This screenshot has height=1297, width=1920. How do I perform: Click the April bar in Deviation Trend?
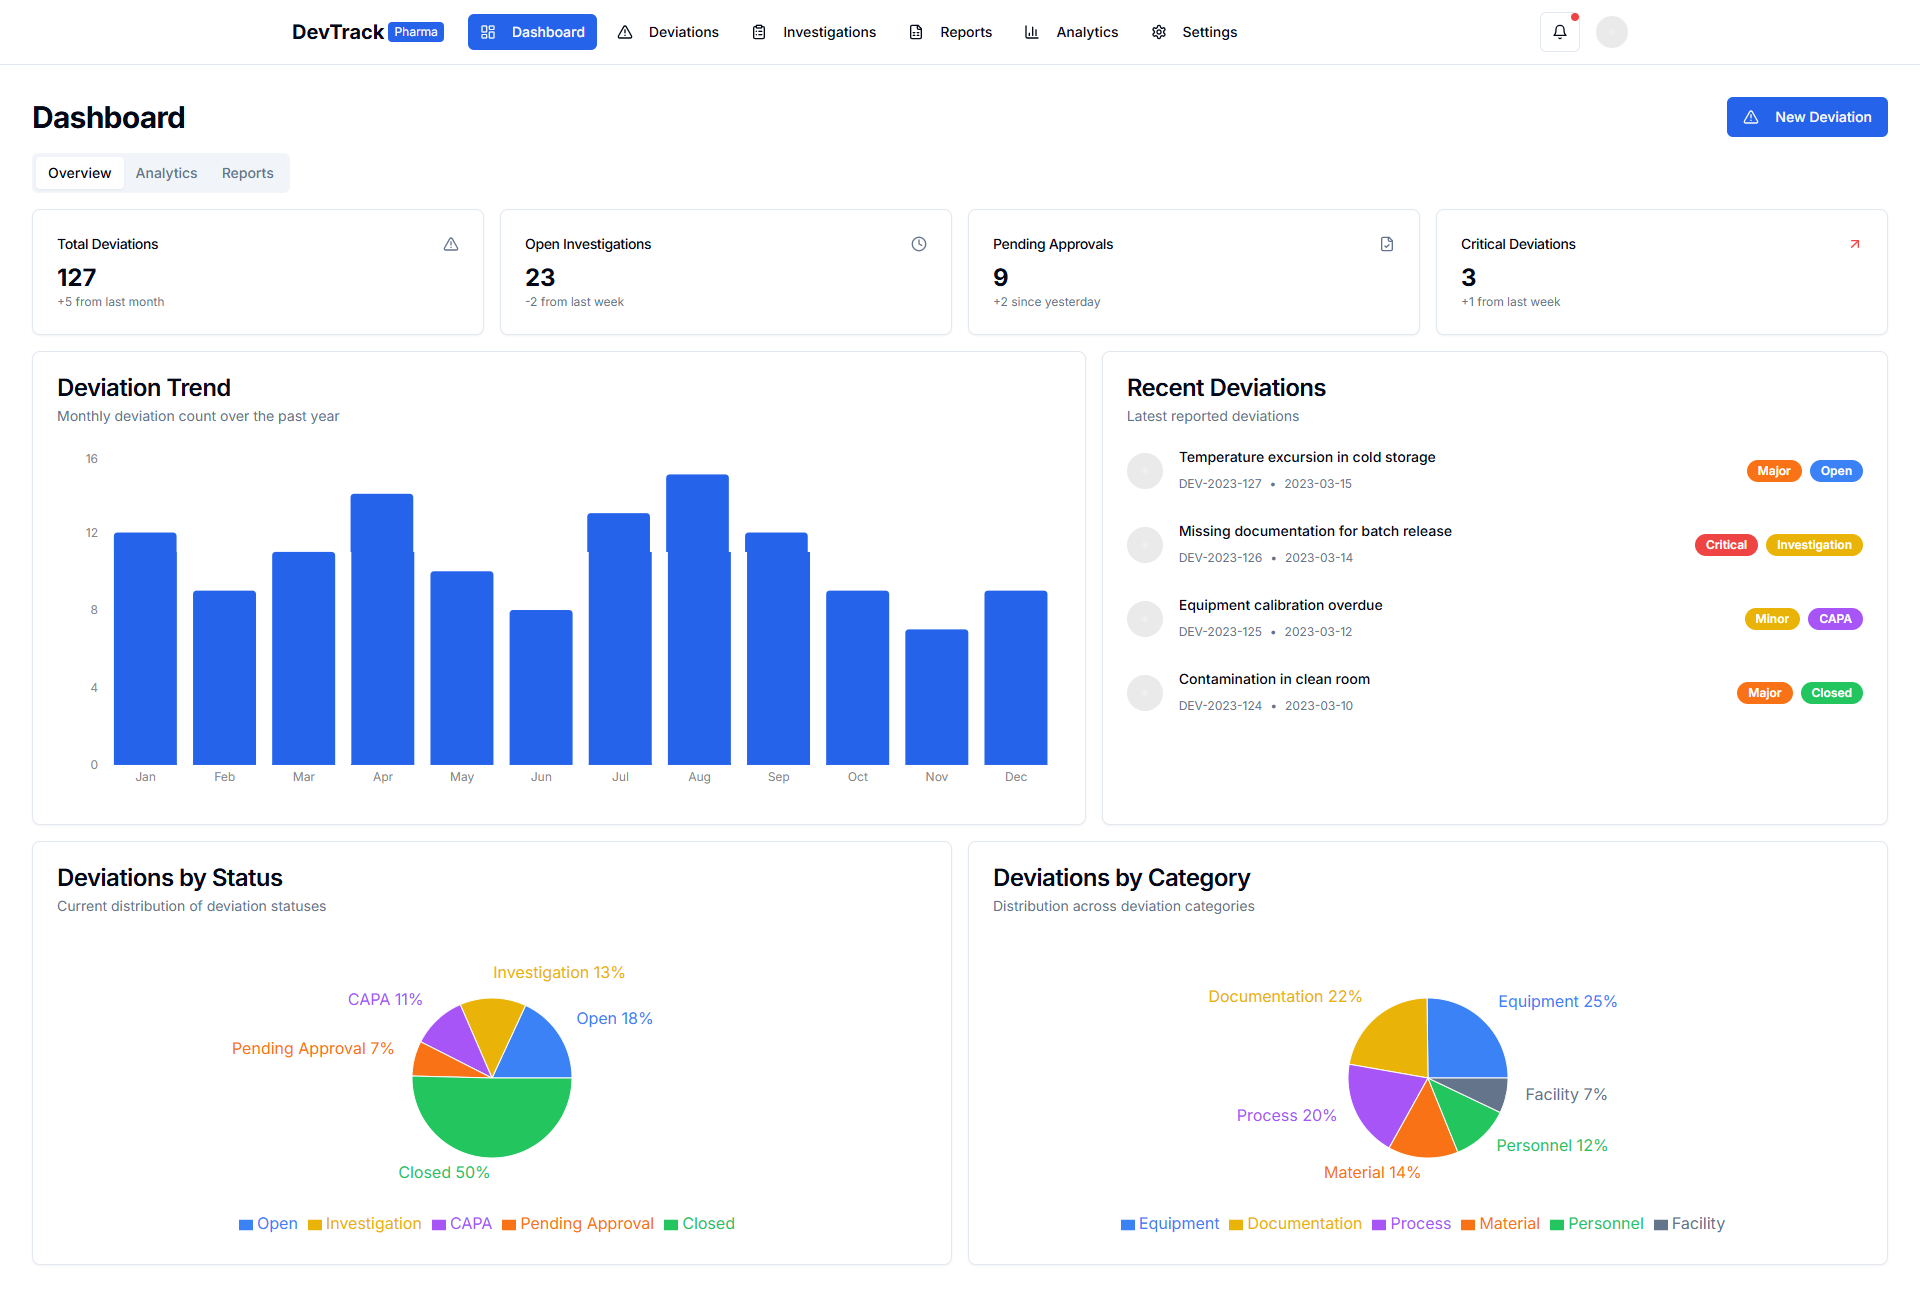382,629
